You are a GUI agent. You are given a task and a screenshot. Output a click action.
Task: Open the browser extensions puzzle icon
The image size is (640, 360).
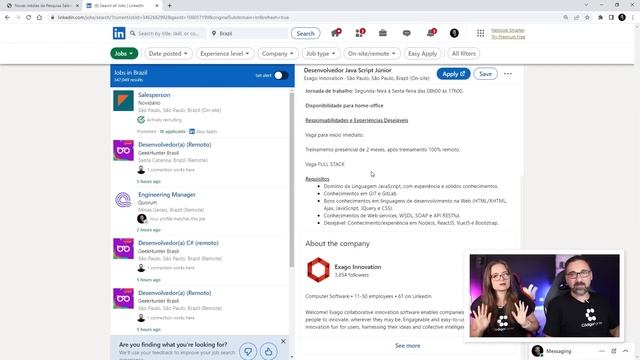tap(600, 18)
